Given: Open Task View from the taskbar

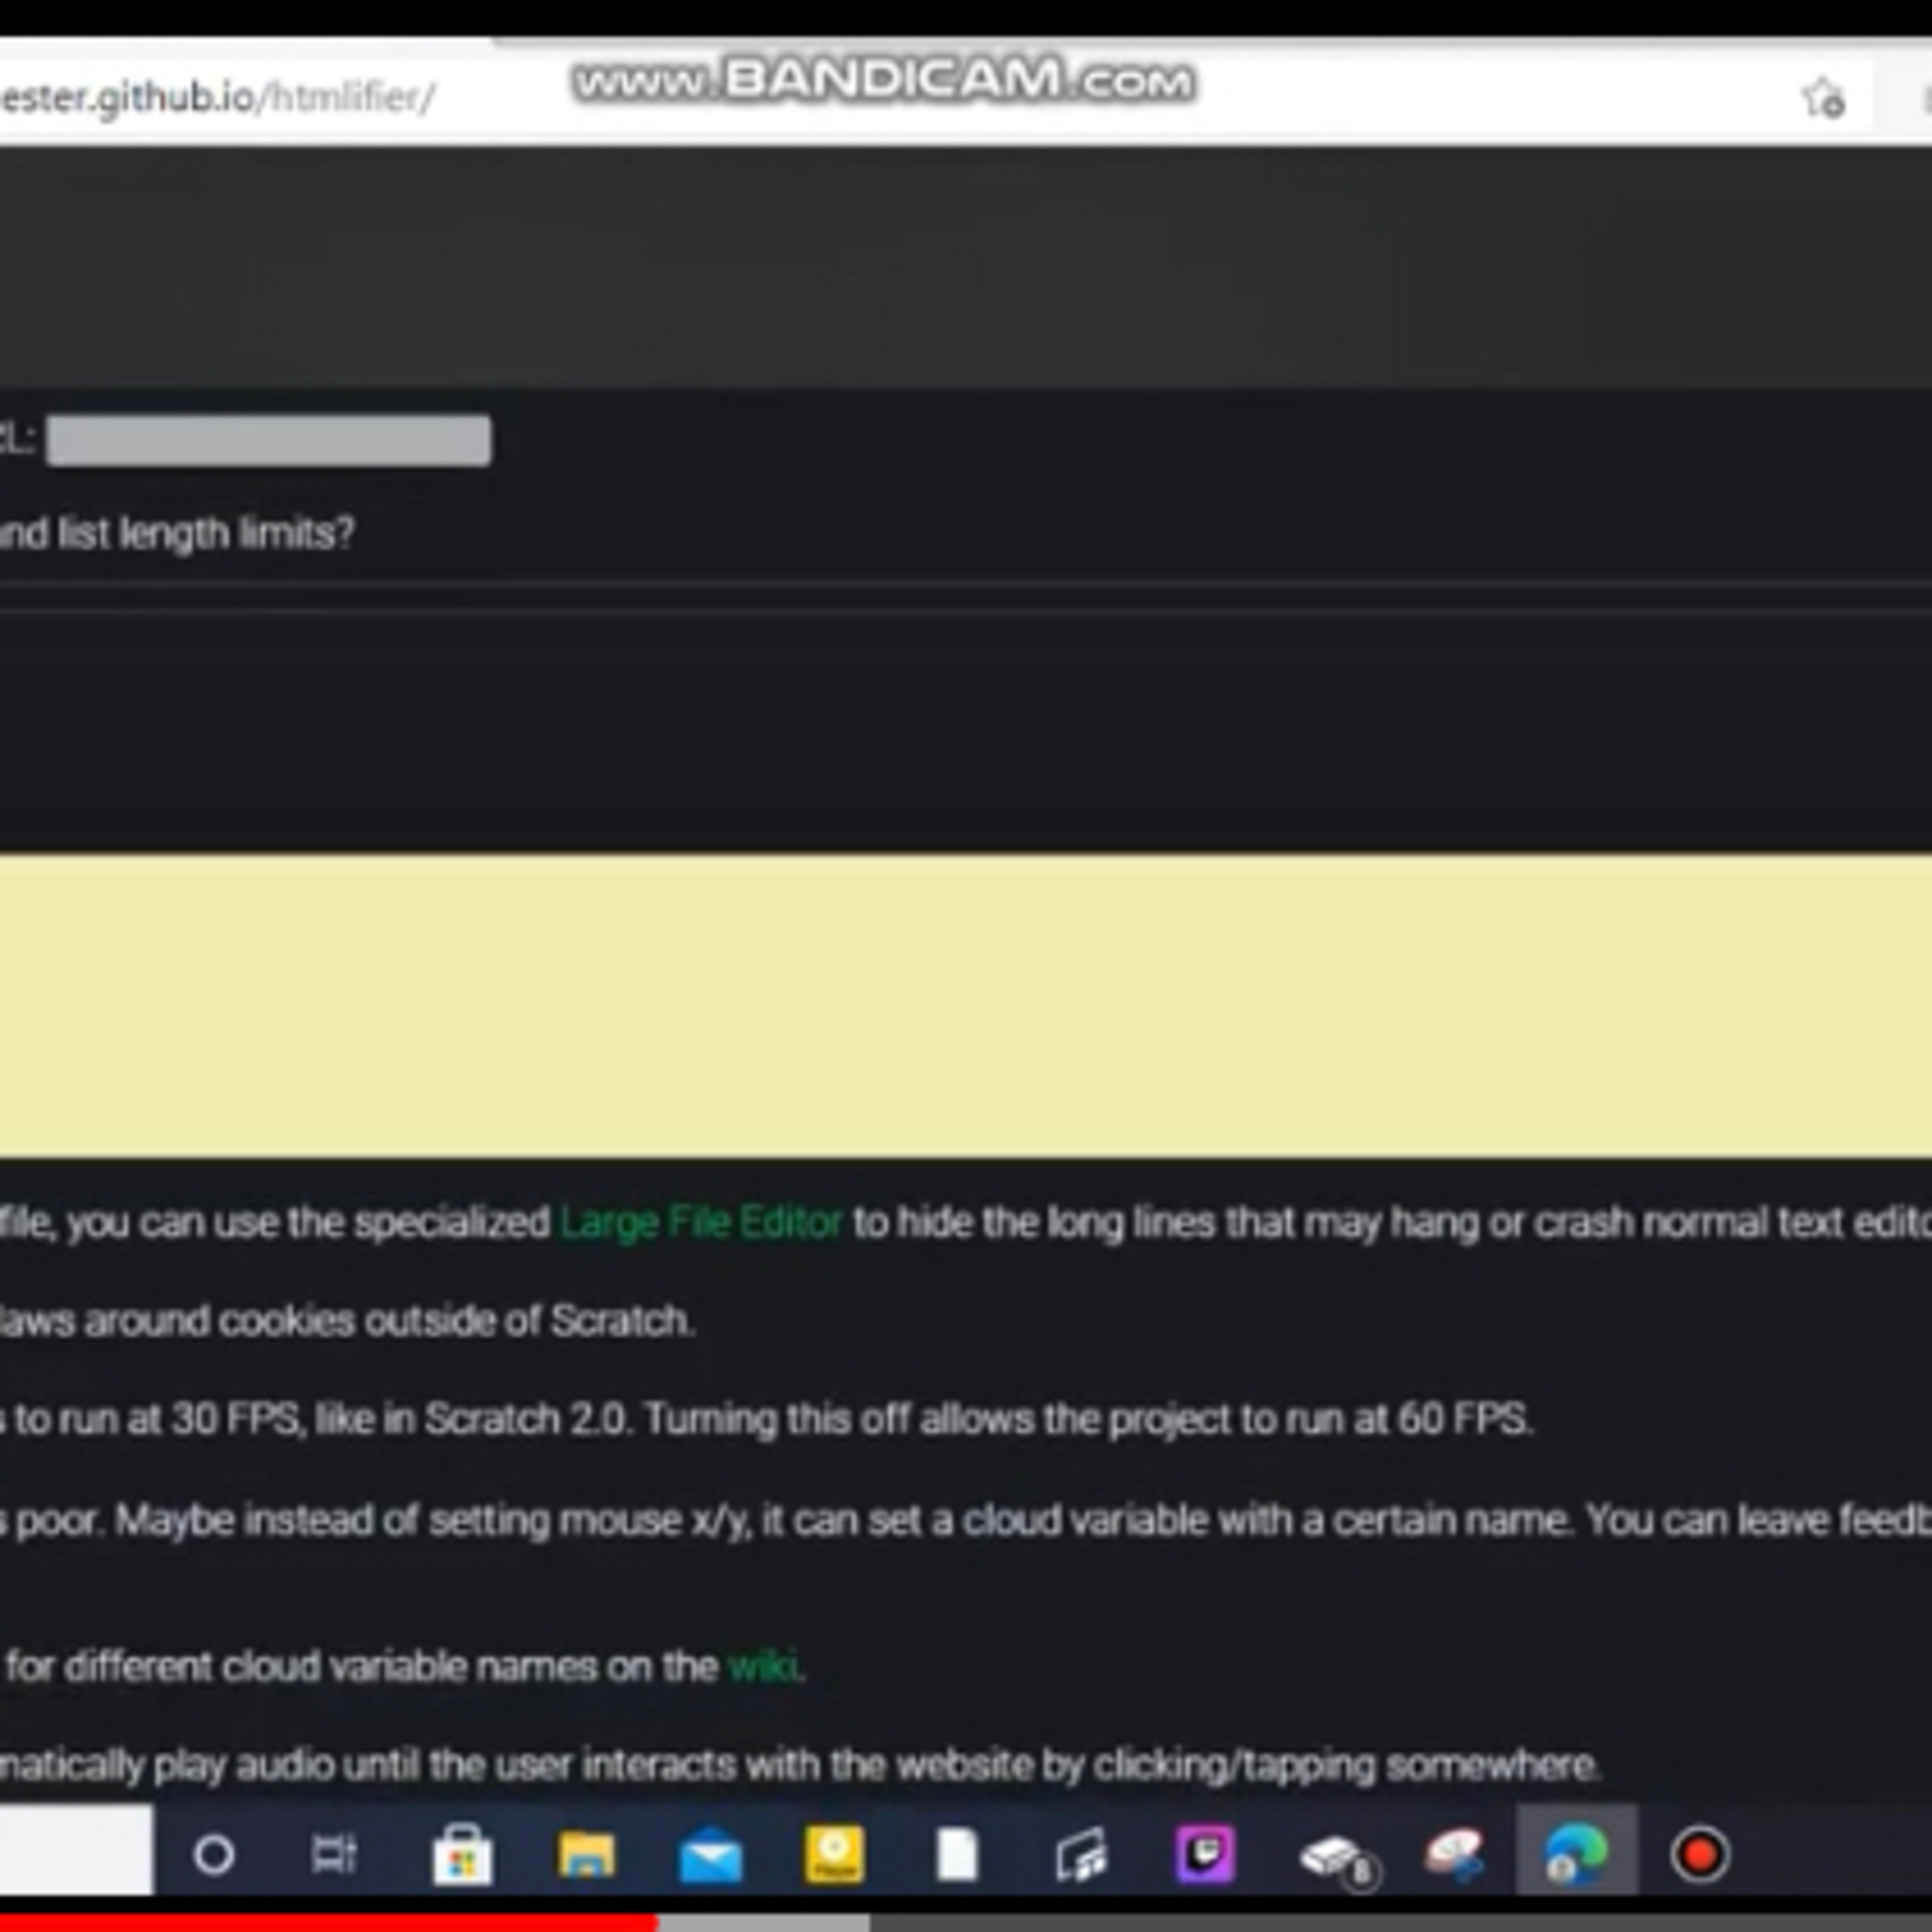Looking at the screenshot, I should pos(334,1855).
